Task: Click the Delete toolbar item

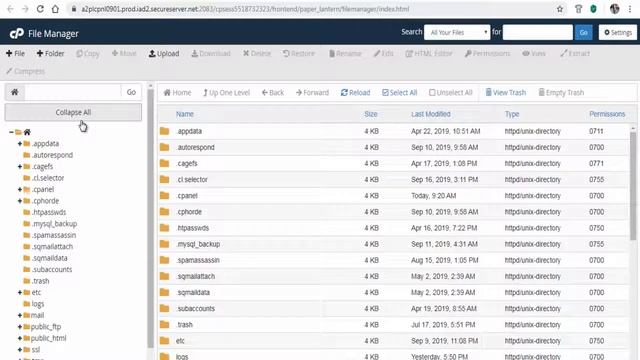Action: point(257,53)
